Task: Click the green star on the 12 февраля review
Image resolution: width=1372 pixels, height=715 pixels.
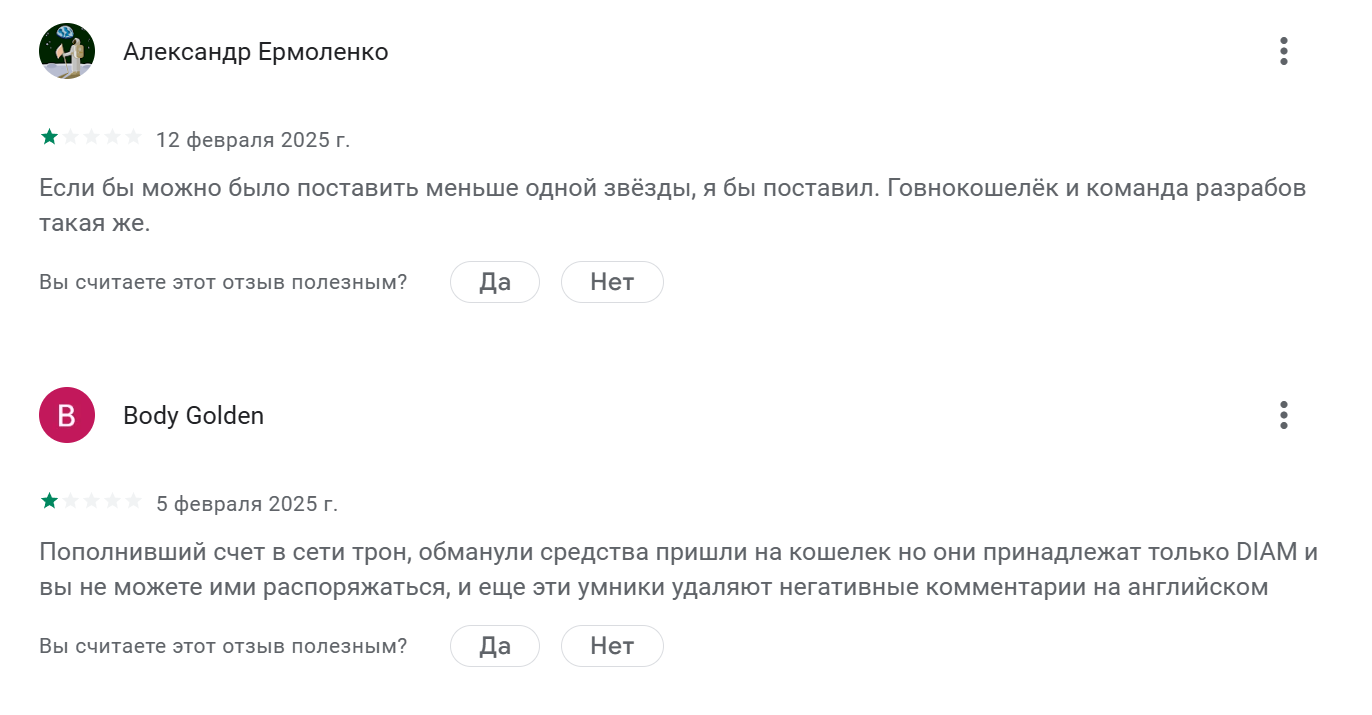Action: 49,137
